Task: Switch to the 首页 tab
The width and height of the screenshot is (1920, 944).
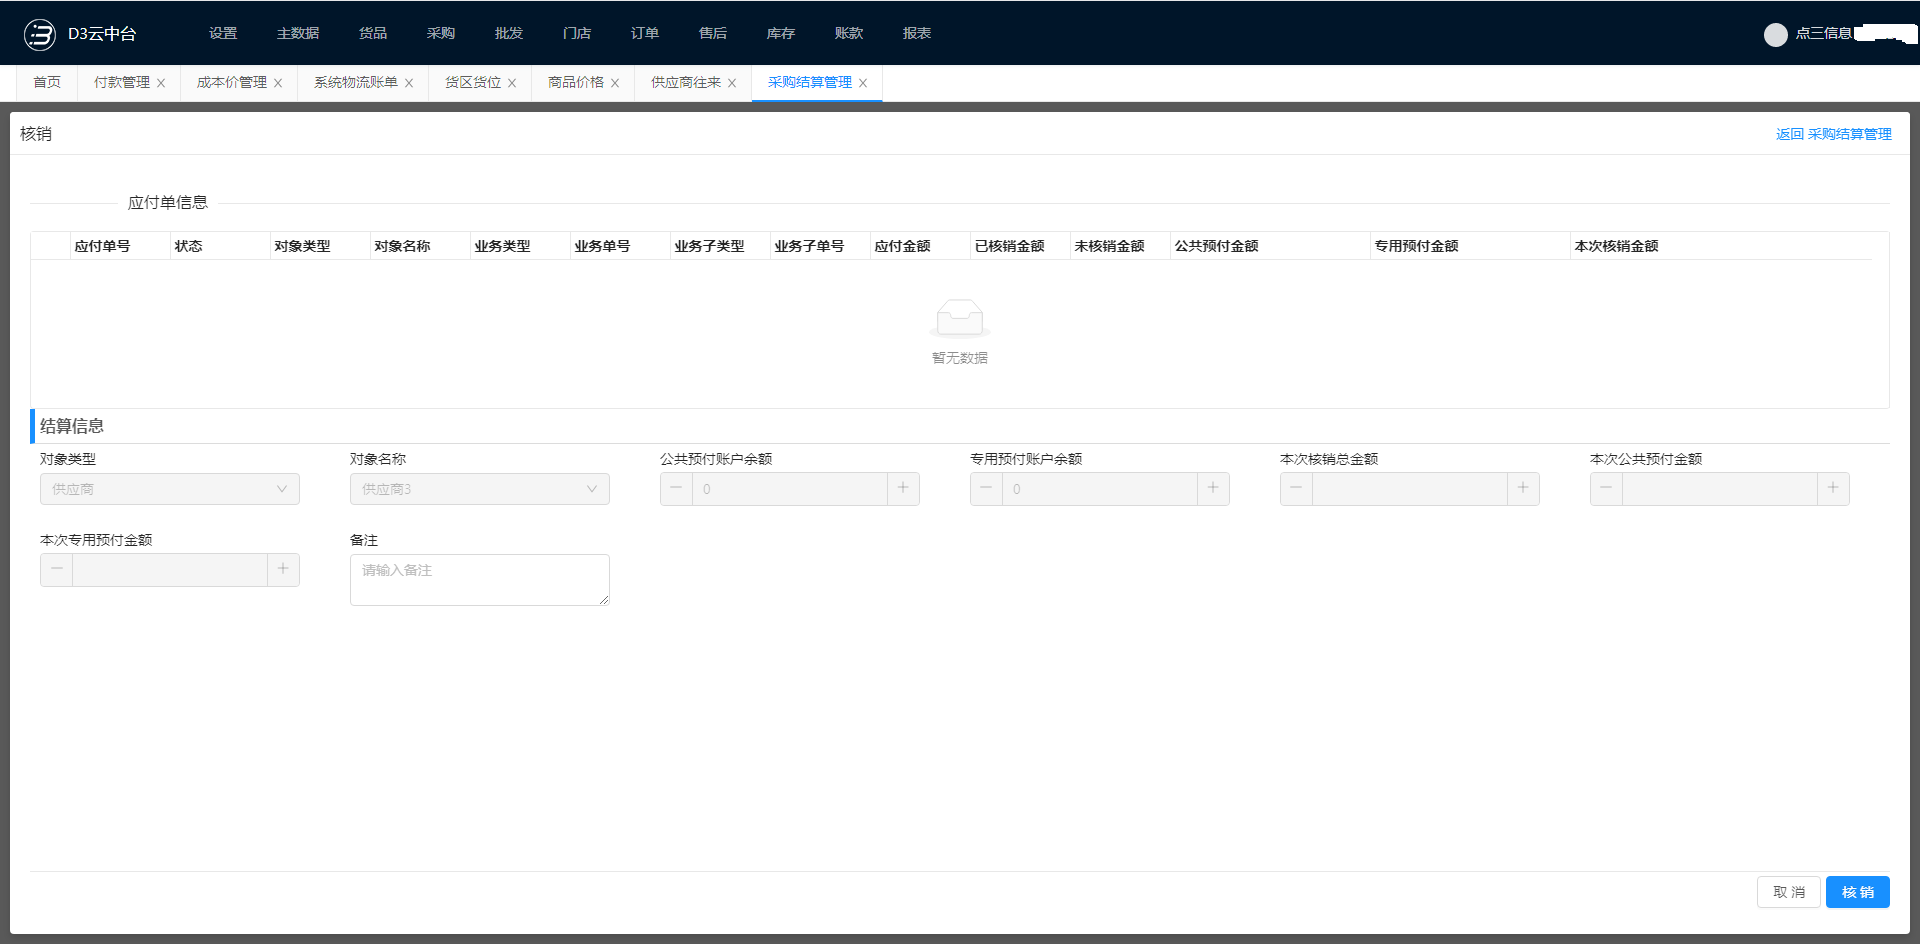Action: pos(47,82)
